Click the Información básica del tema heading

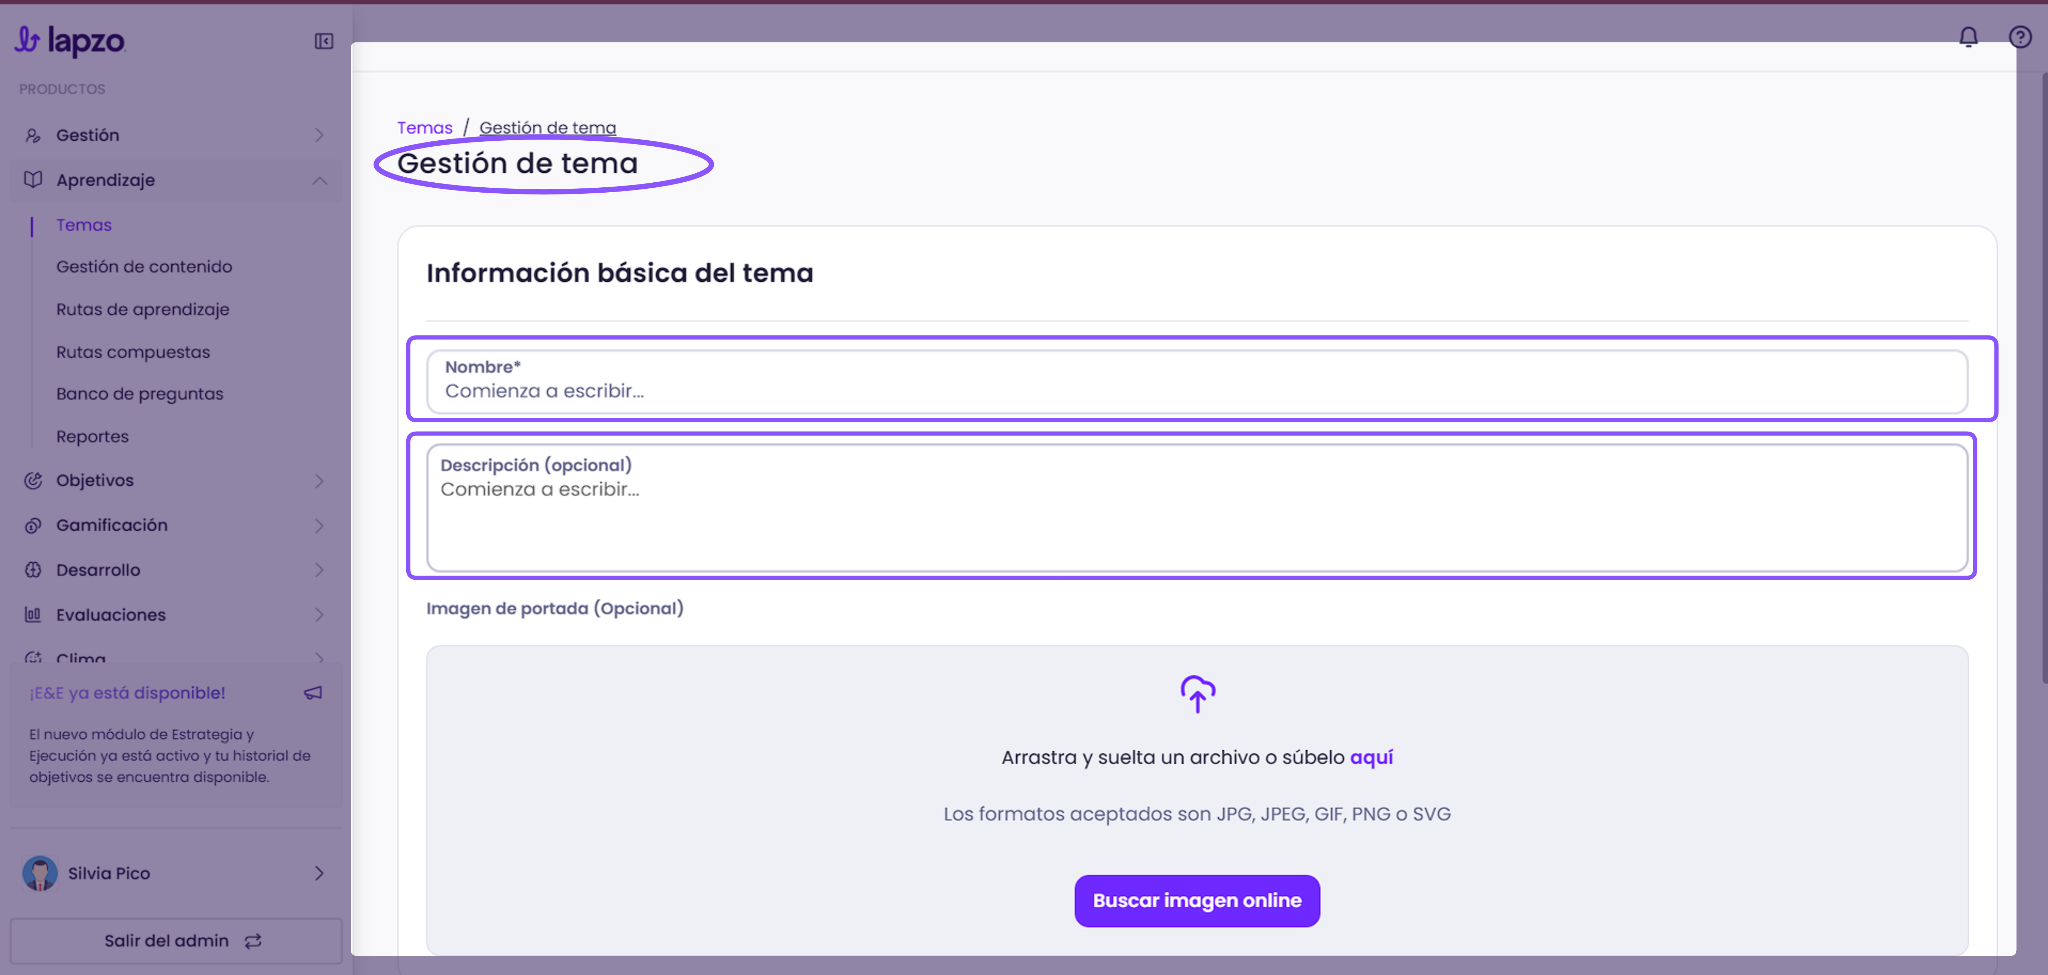(620, 273)
